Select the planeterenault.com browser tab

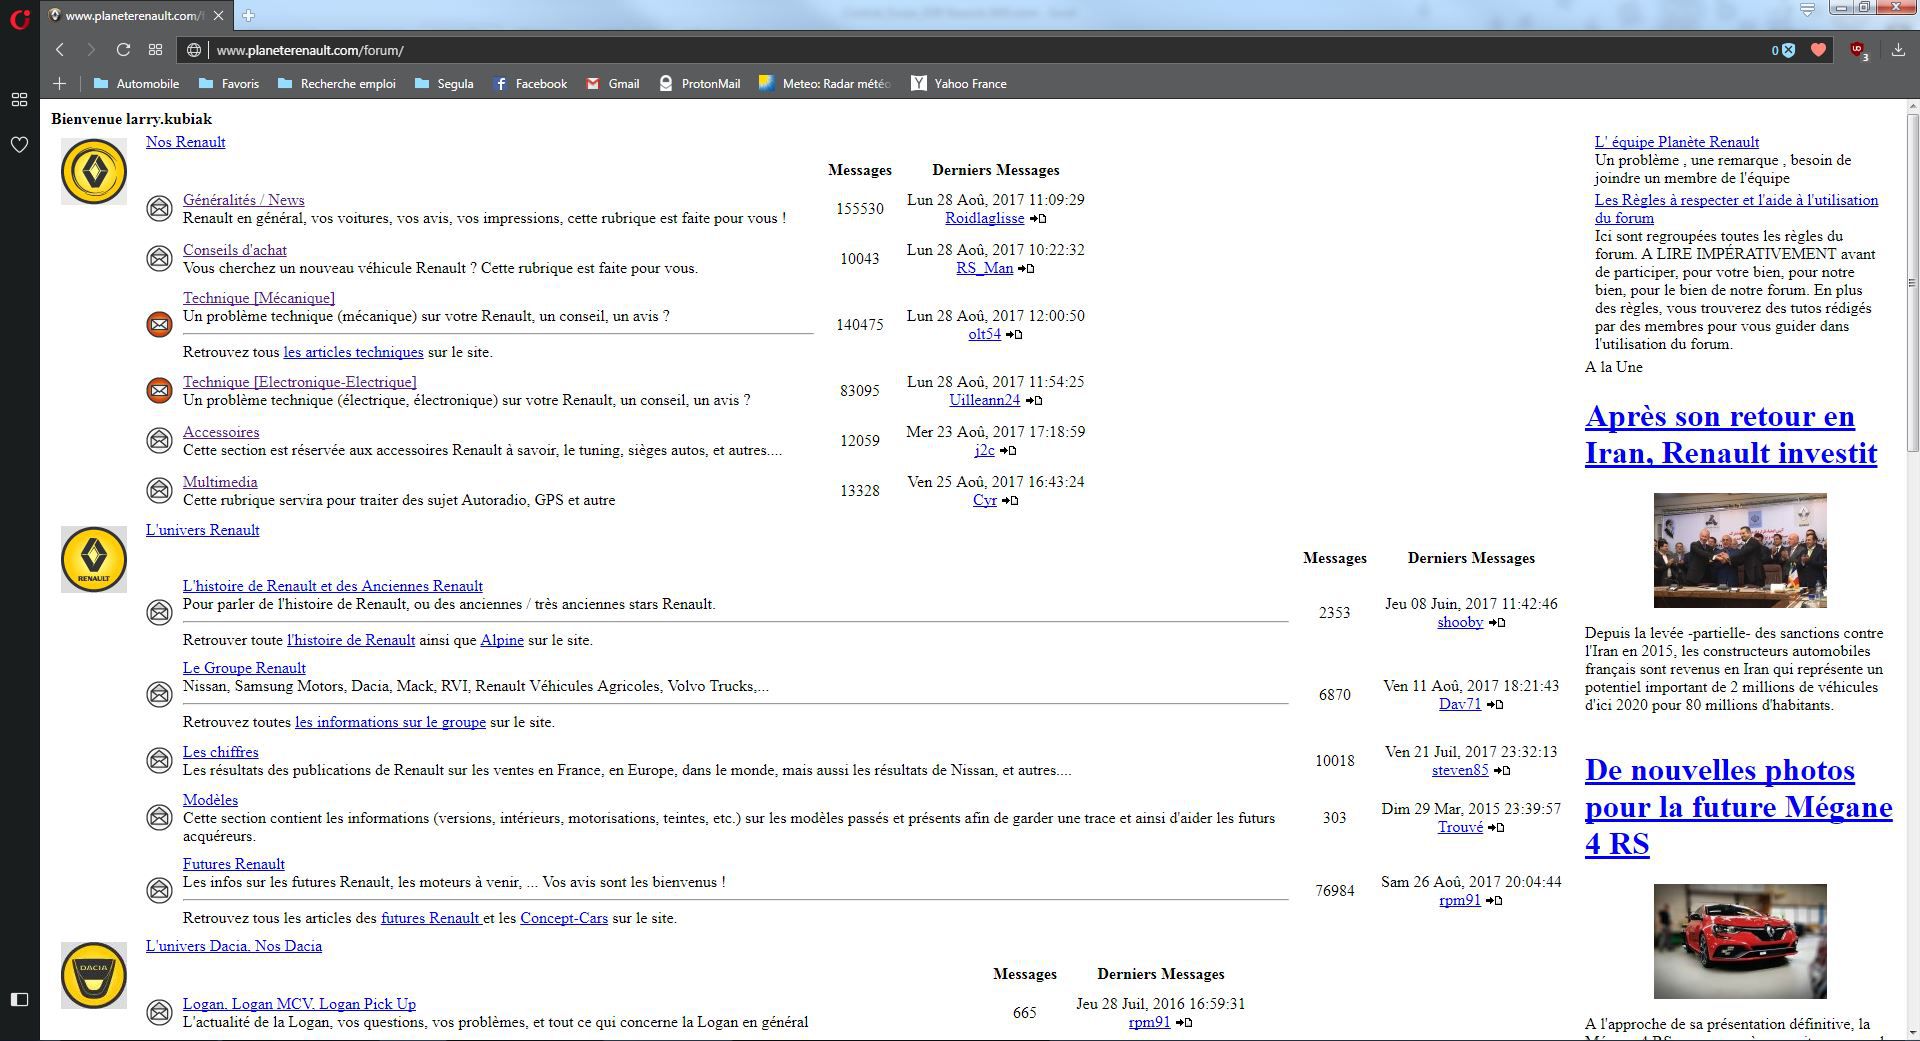[137, 15]
